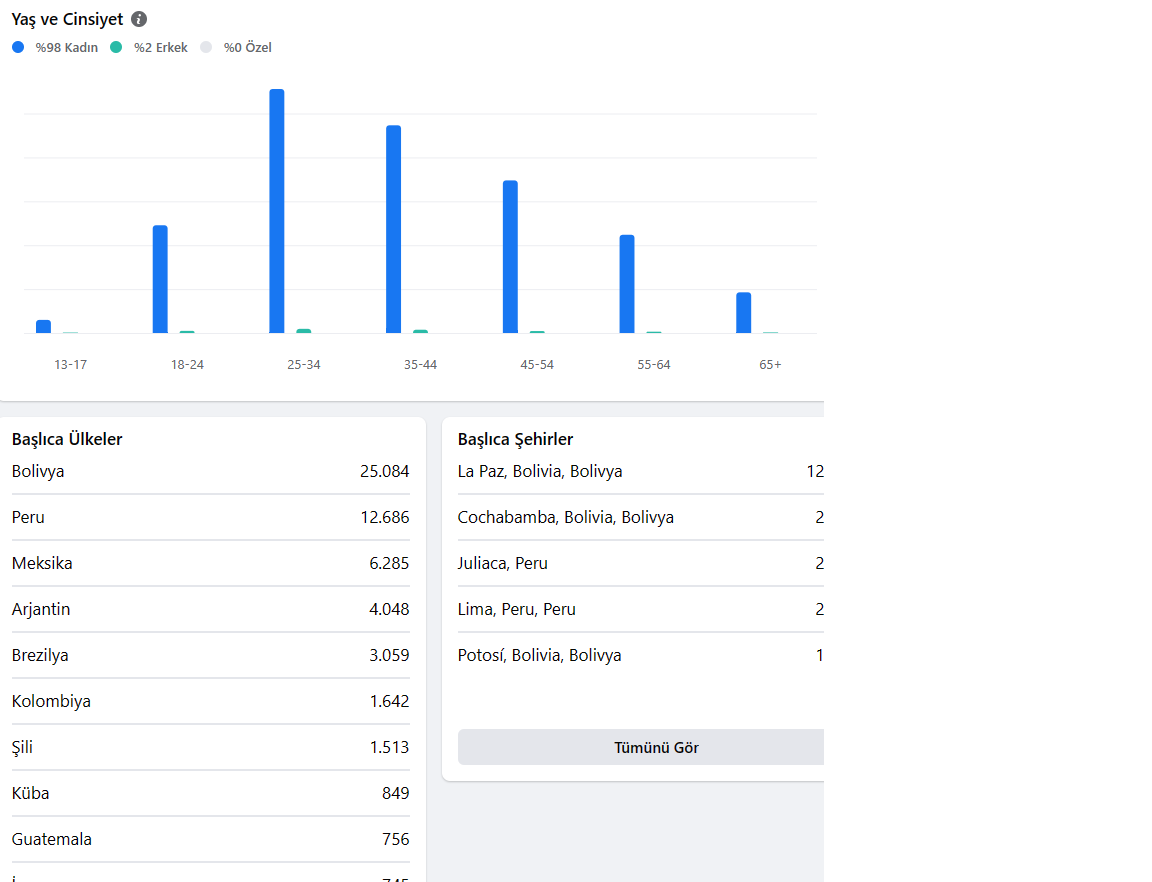The height and width of the screenshot is (882, 1152).
Task: Click the value 3.059 for Brezilya
Action: [x=389, y=655]
